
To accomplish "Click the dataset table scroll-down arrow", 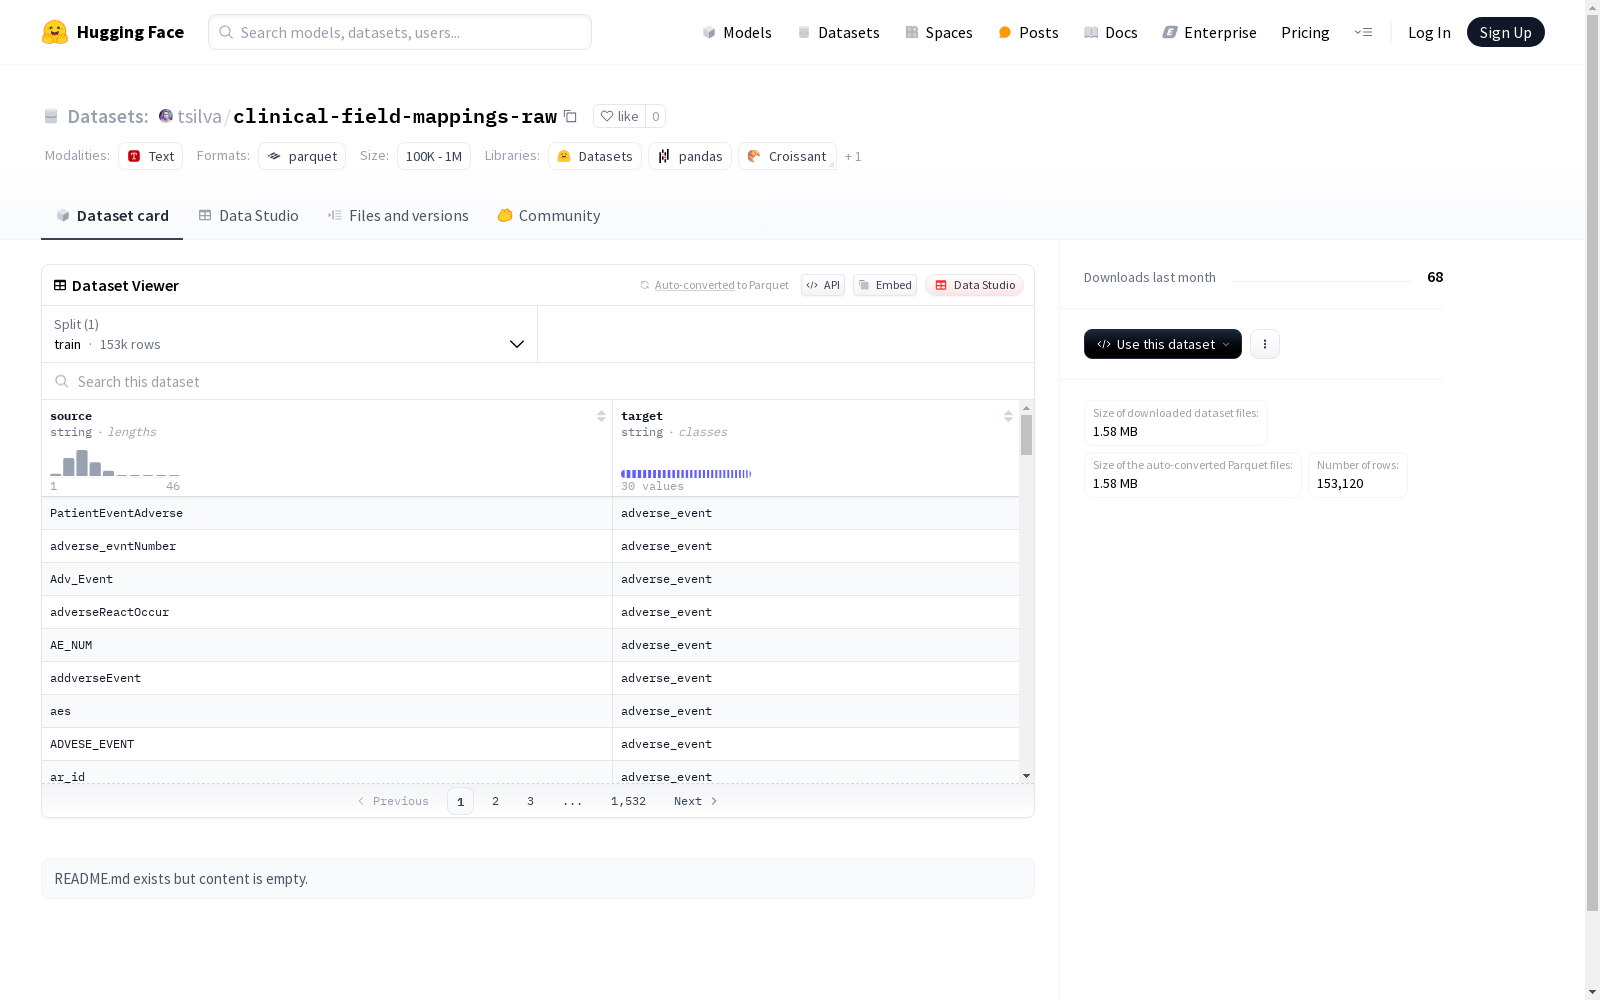I will click(x=1026, y=776).
